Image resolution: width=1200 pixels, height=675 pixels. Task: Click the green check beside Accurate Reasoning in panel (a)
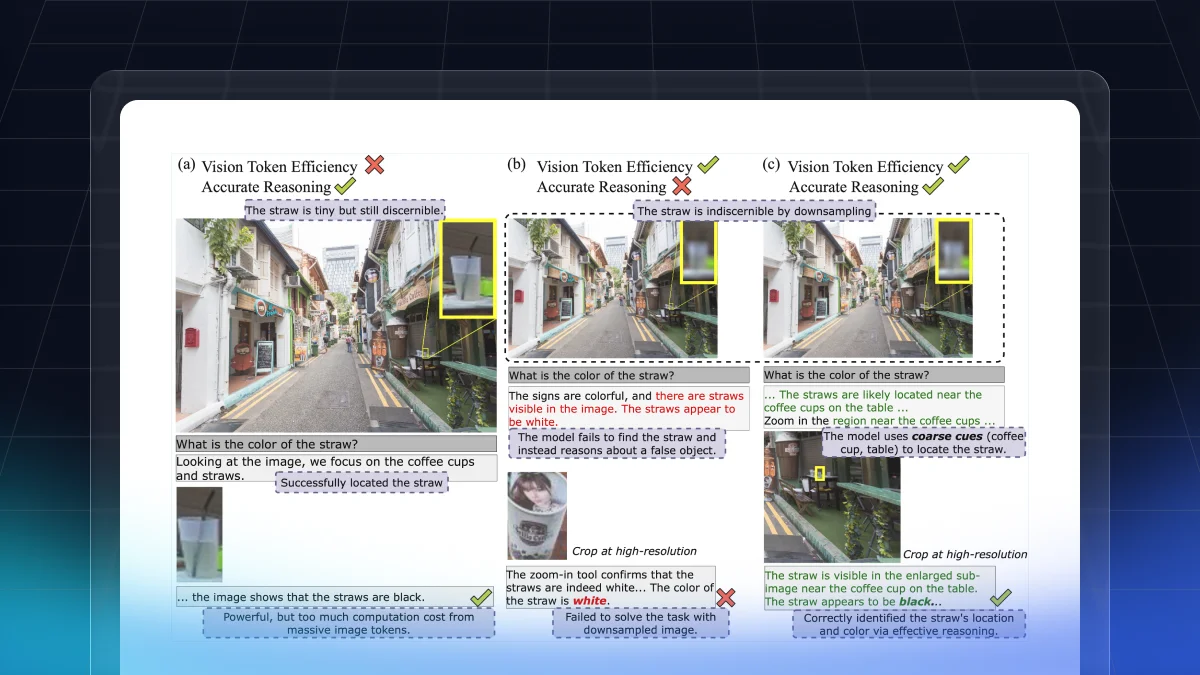(x=346, y=185)
